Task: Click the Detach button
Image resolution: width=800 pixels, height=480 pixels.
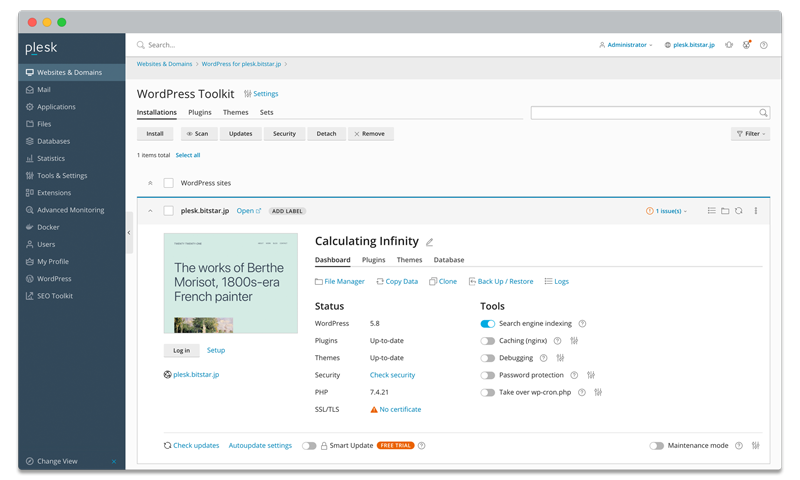Action: 327,134
